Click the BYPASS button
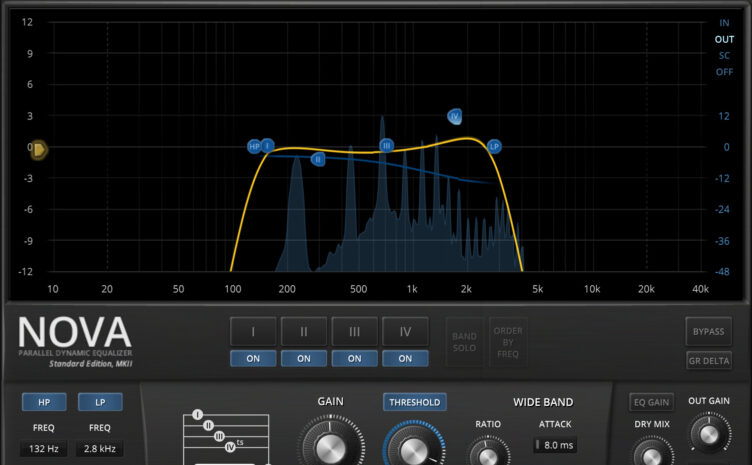This screenshot has height=465, width=752. [x=708, y=331]
